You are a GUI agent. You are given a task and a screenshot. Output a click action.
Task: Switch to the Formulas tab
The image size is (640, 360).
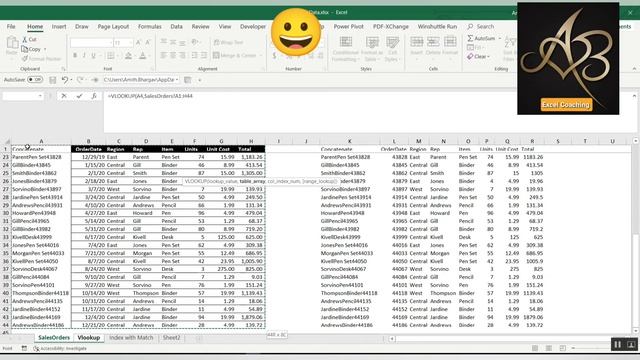[x=149, y=27]
